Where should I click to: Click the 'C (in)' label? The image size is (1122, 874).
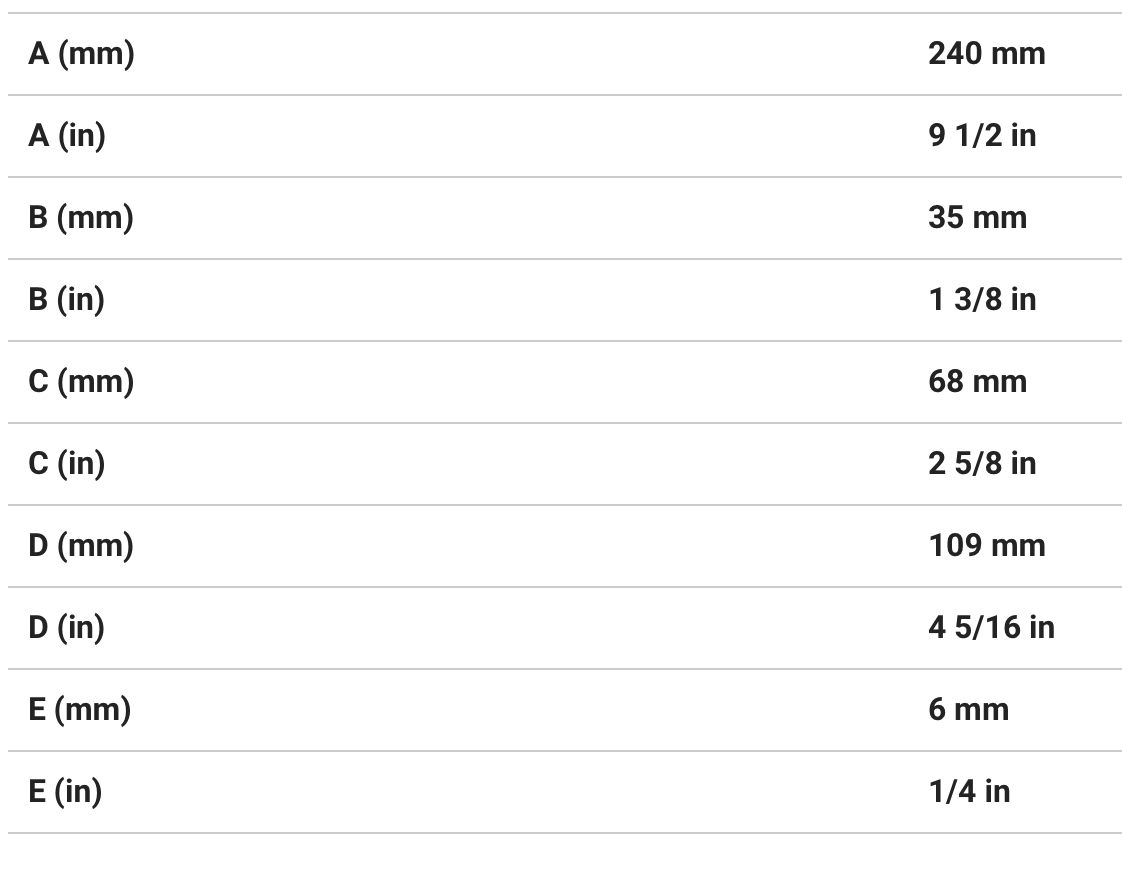pos(67,464)
